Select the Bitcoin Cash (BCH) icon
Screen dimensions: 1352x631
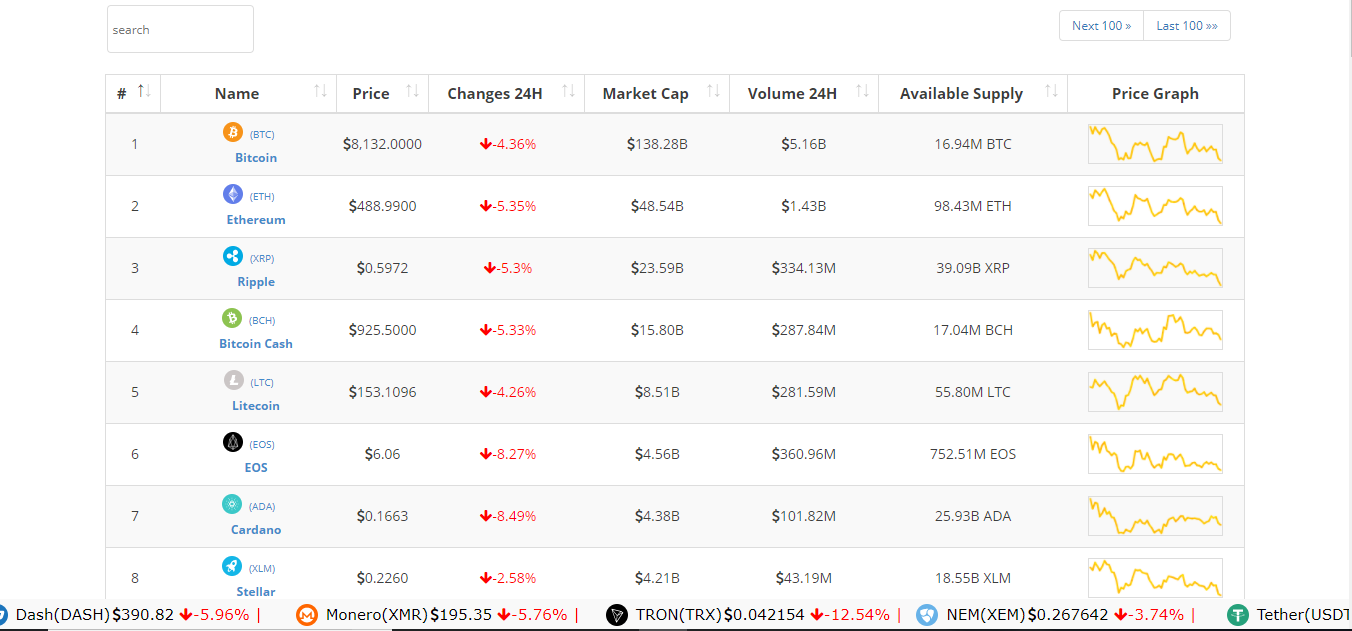[x=233, y=318]
